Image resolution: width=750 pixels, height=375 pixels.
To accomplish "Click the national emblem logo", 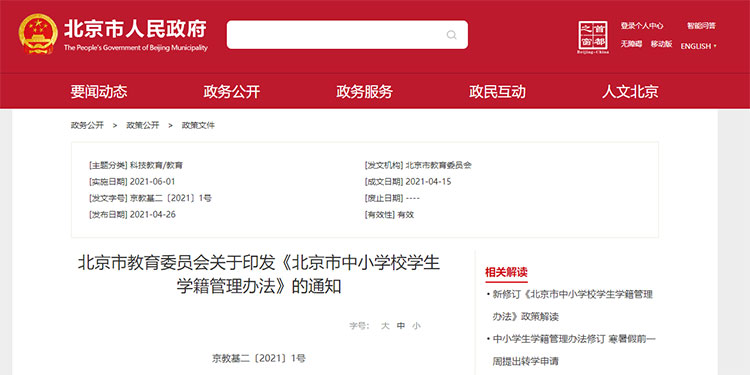I will [x=38, y=34].
